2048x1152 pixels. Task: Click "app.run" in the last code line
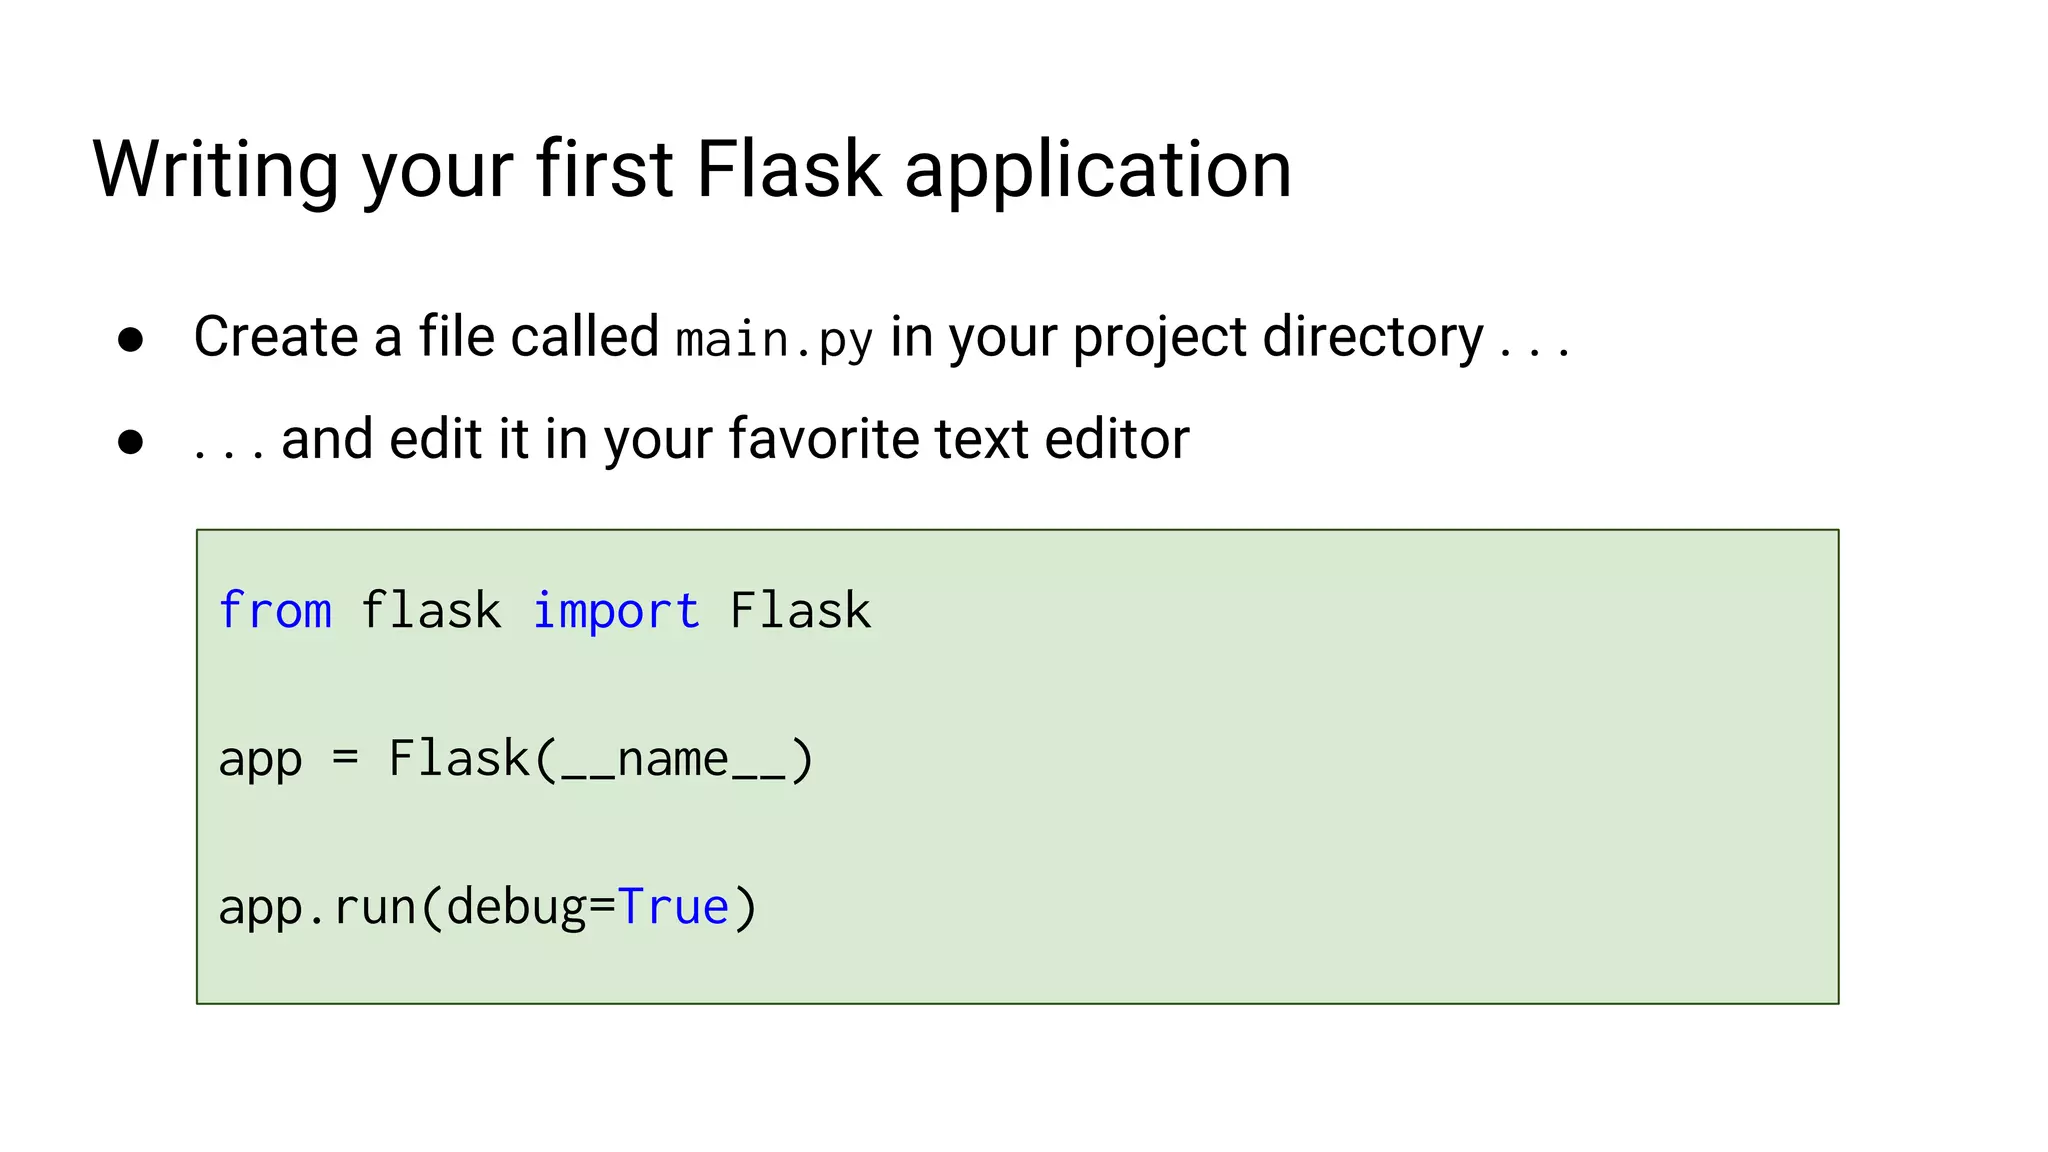pyautogui.click(x=316, y=908)
